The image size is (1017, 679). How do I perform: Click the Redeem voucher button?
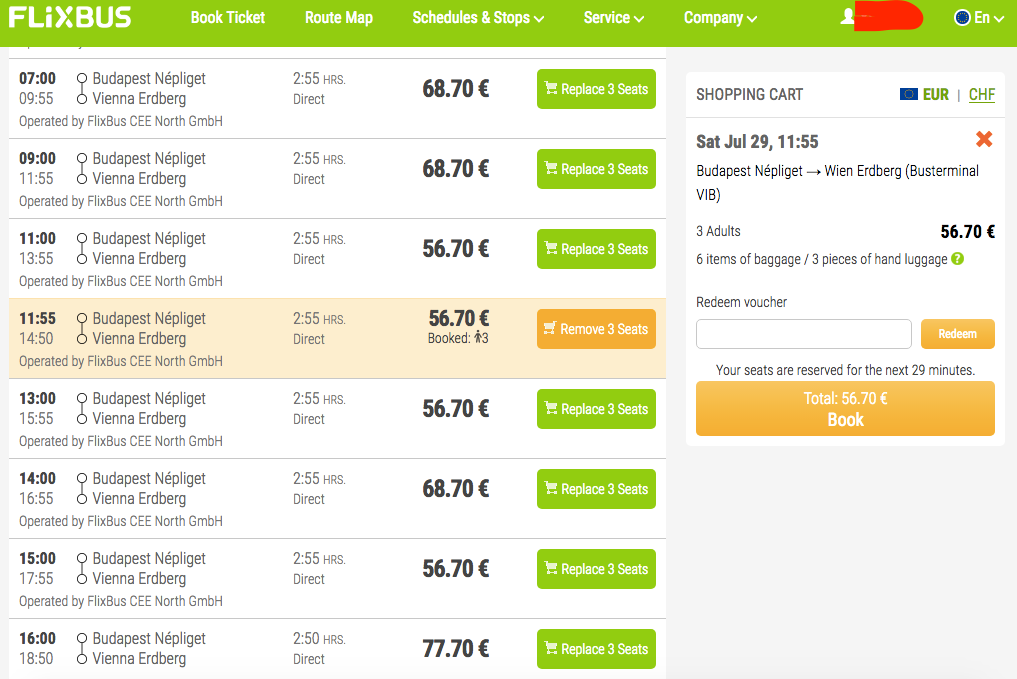click(957, 334)
